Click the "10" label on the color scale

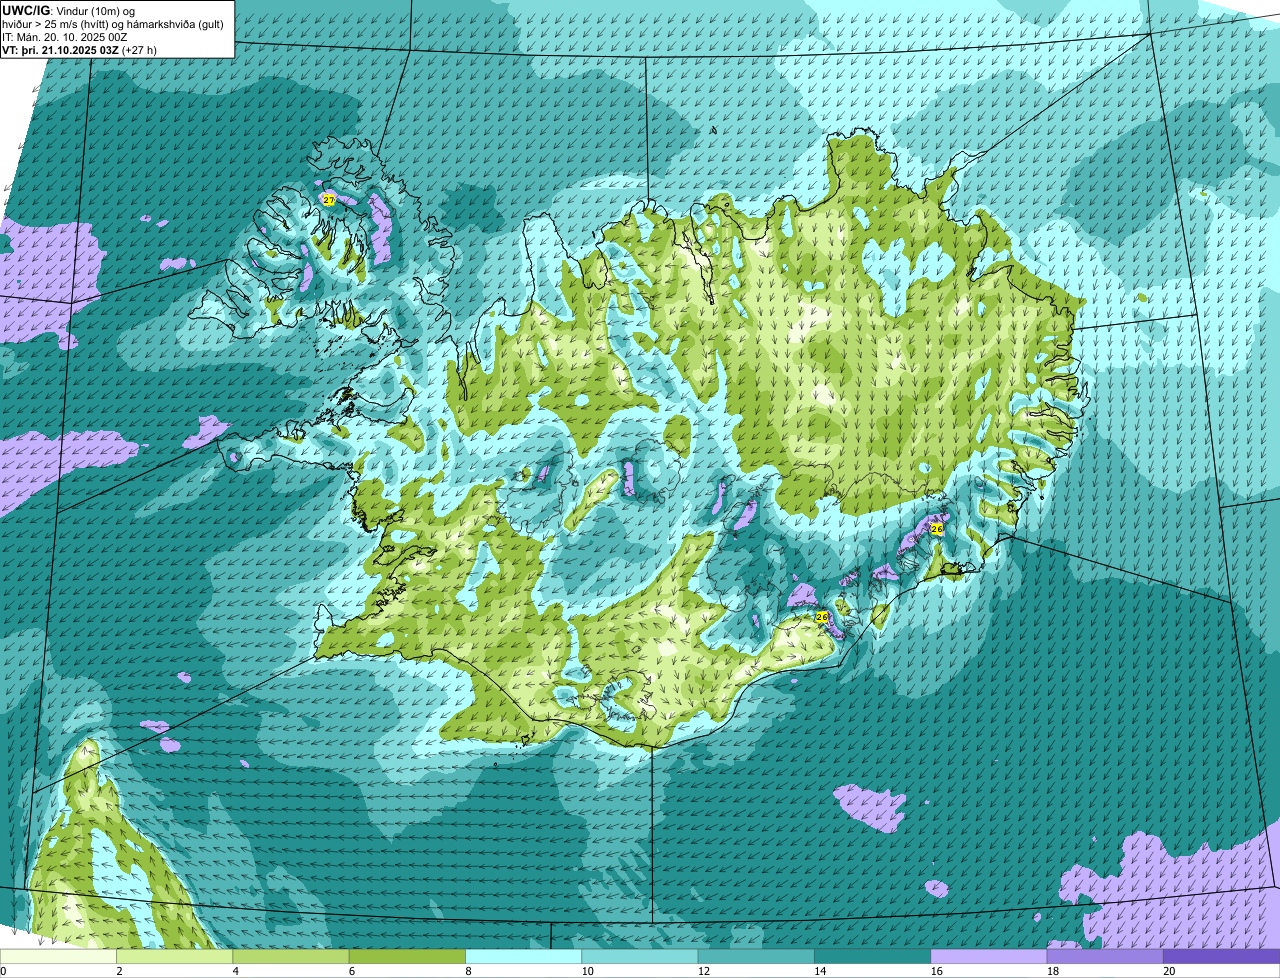coord(587,971)
